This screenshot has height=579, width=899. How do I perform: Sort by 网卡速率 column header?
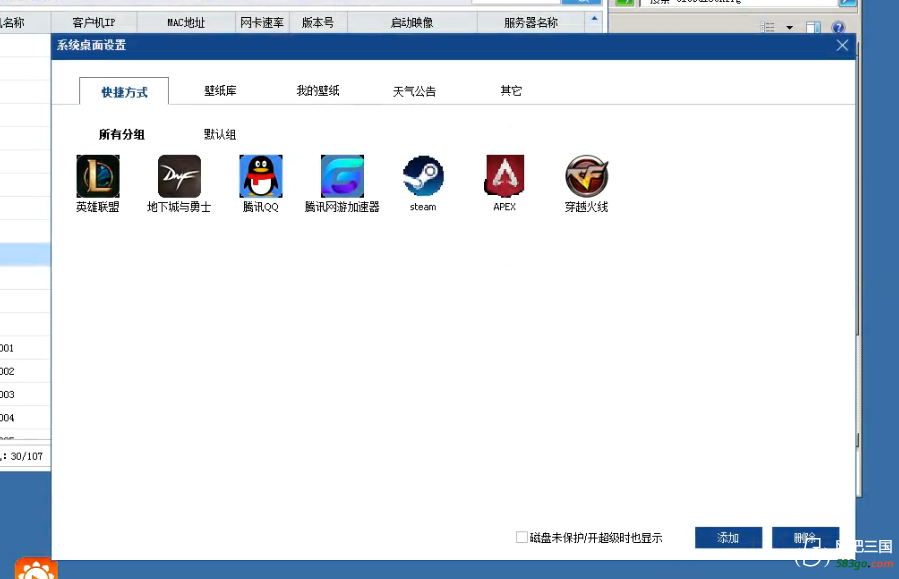[x=262, y=23]
